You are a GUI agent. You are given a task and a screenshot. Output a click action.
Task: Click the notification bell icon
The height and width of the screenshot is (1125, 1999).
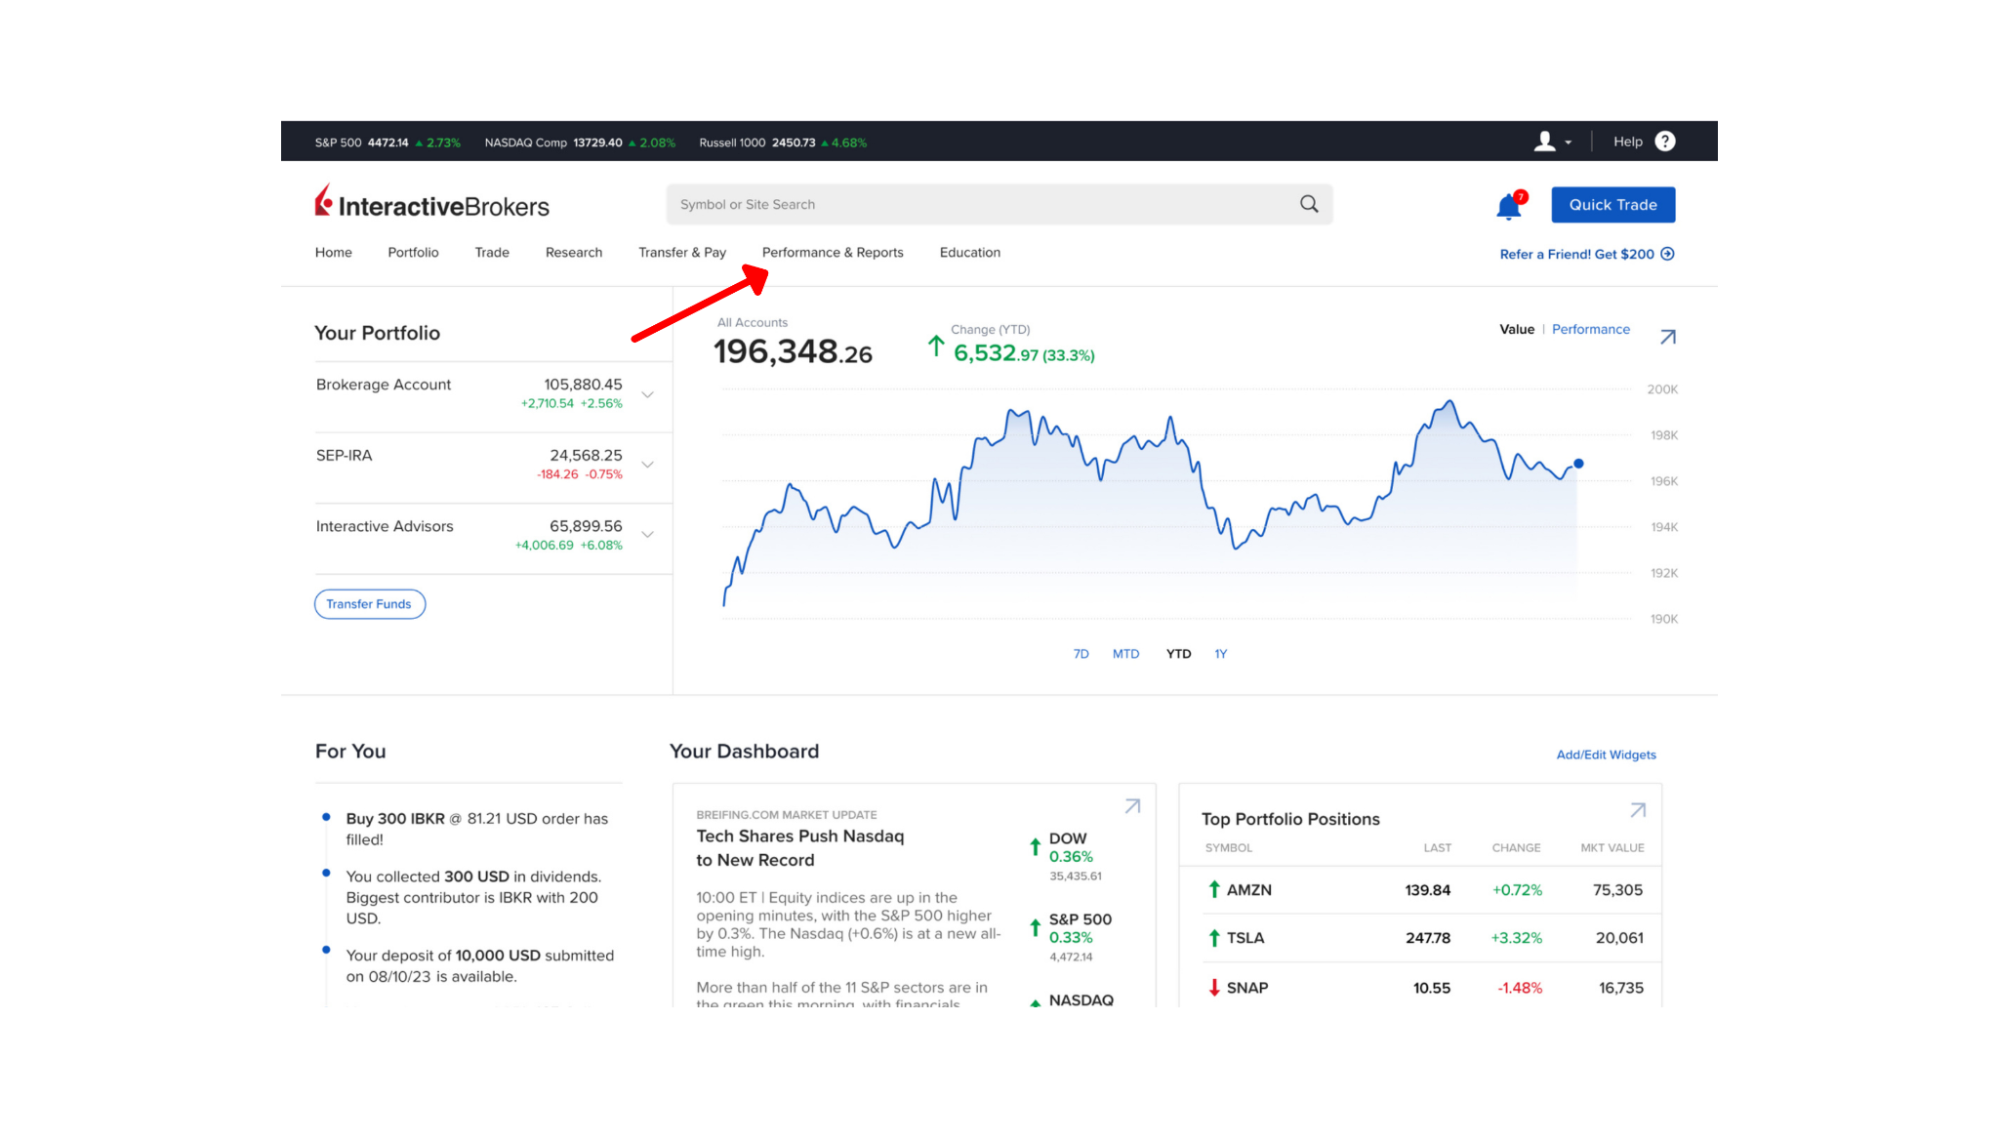(x=1508, y=206)
